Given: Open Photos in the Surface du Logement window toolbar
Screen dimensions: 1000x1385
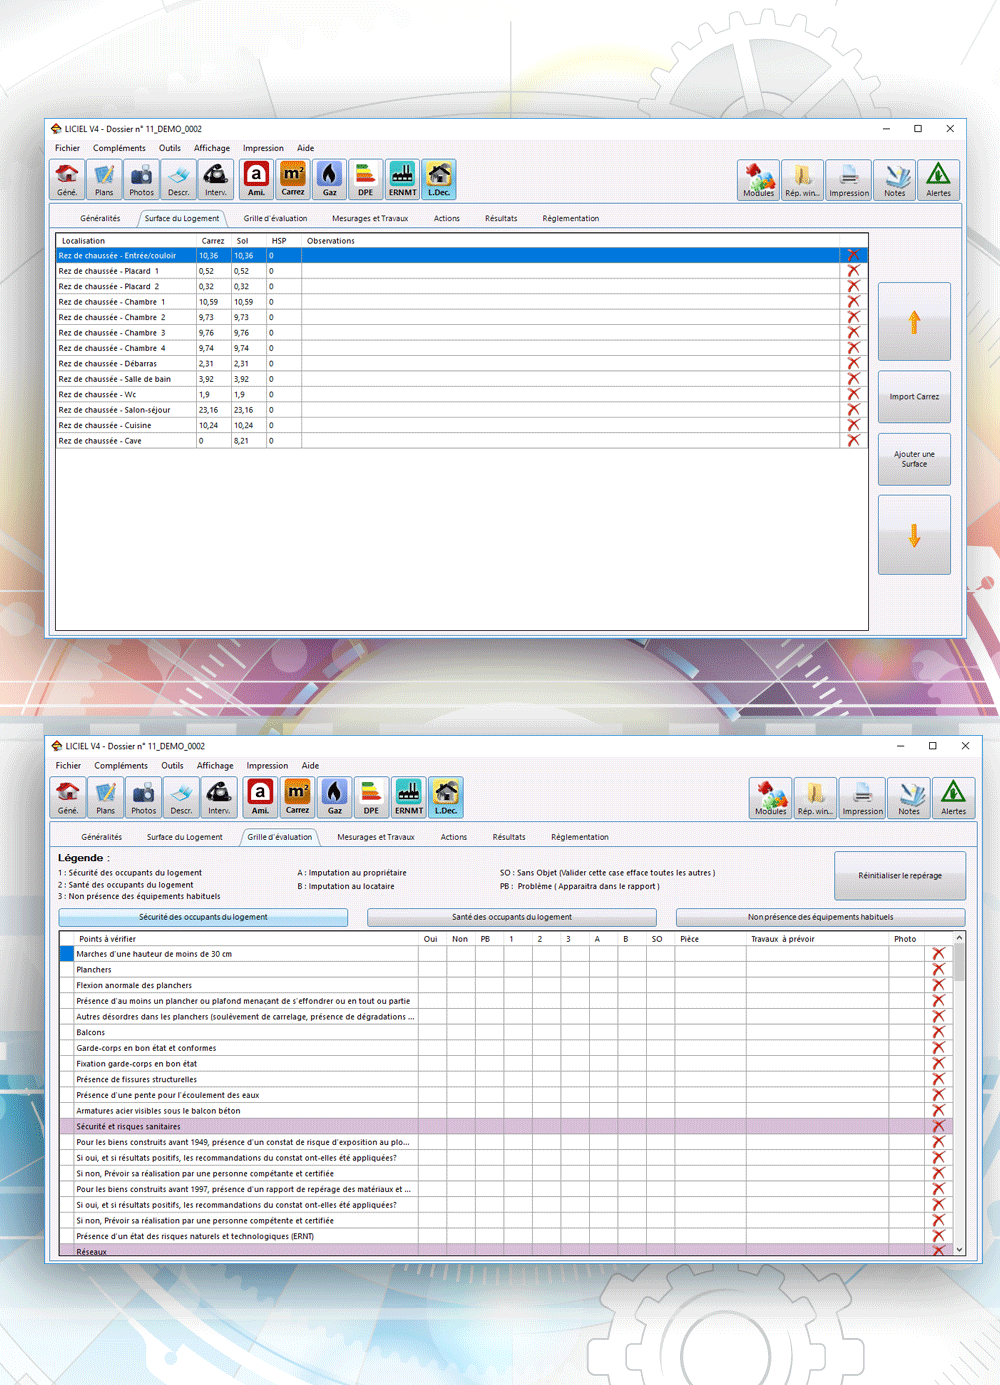Looking at the screenshot, I should (141, 179).
